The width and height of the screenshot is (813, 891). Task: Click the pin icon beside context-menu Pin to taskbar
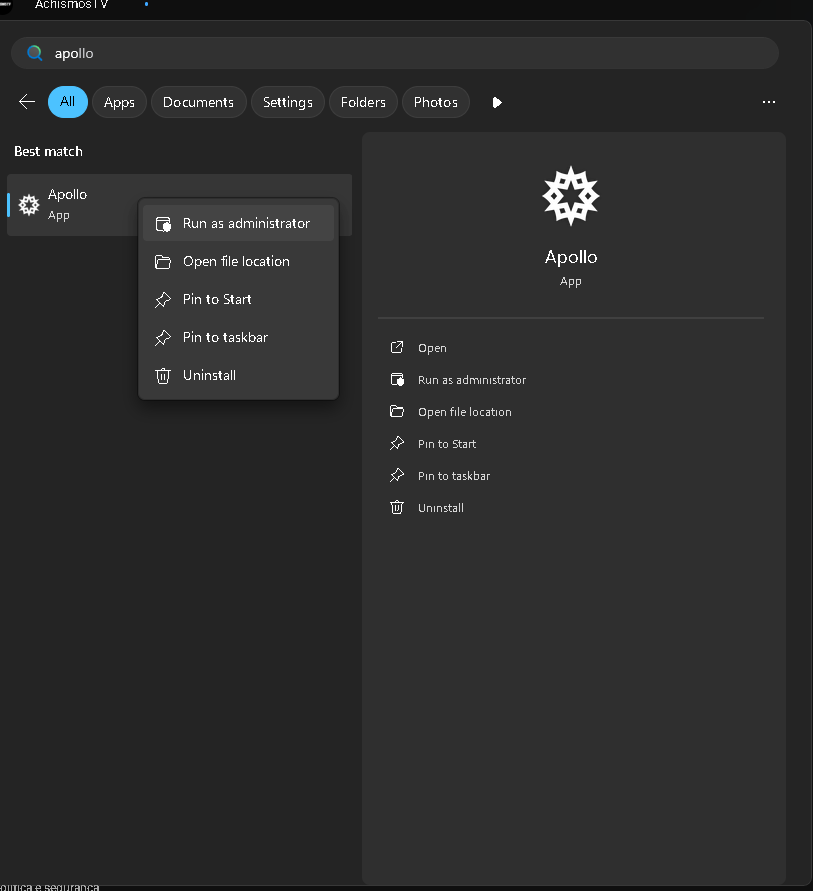[x=163, y=338]
